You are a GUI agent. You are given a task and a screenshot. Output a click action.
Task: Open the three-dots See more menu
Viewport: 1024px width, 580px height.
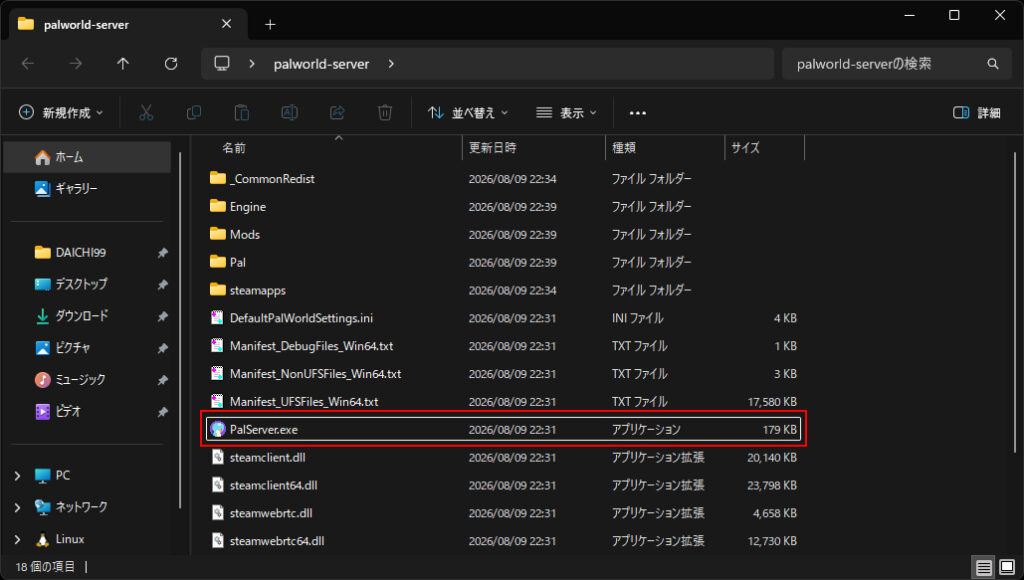[637, 113]
